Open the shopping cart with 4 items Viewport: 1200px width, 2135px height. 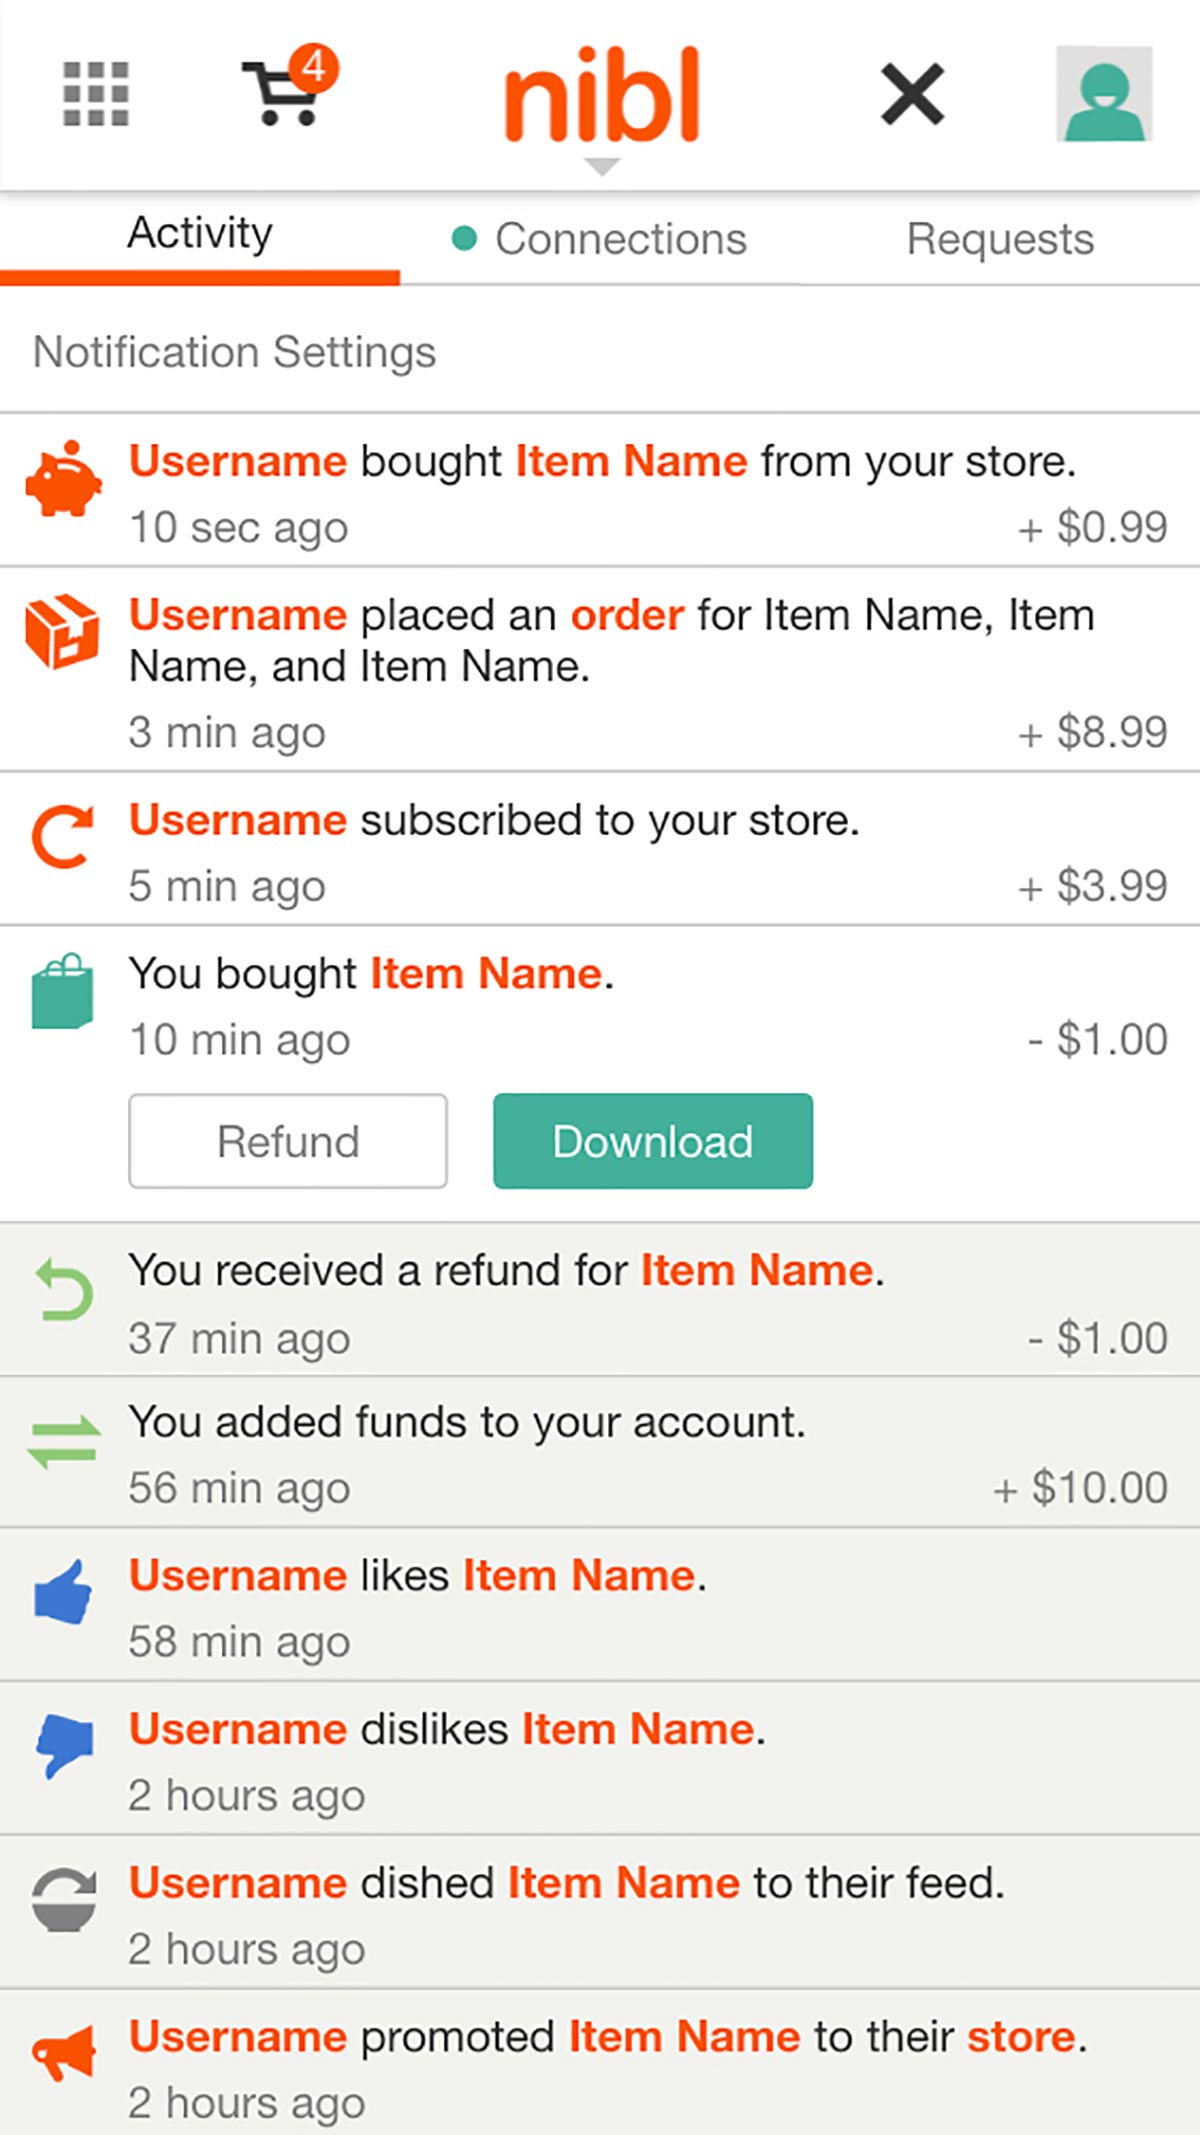[289, 86]
